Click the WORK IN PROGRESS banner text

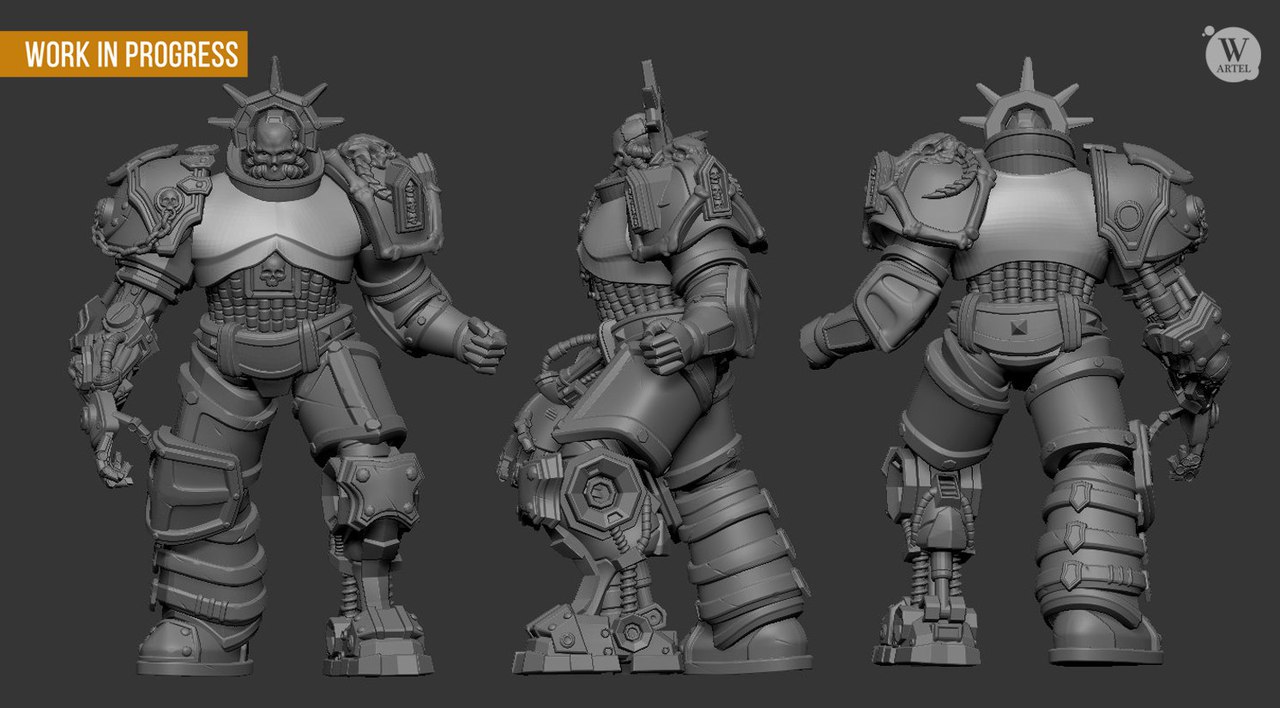point(132,54)
